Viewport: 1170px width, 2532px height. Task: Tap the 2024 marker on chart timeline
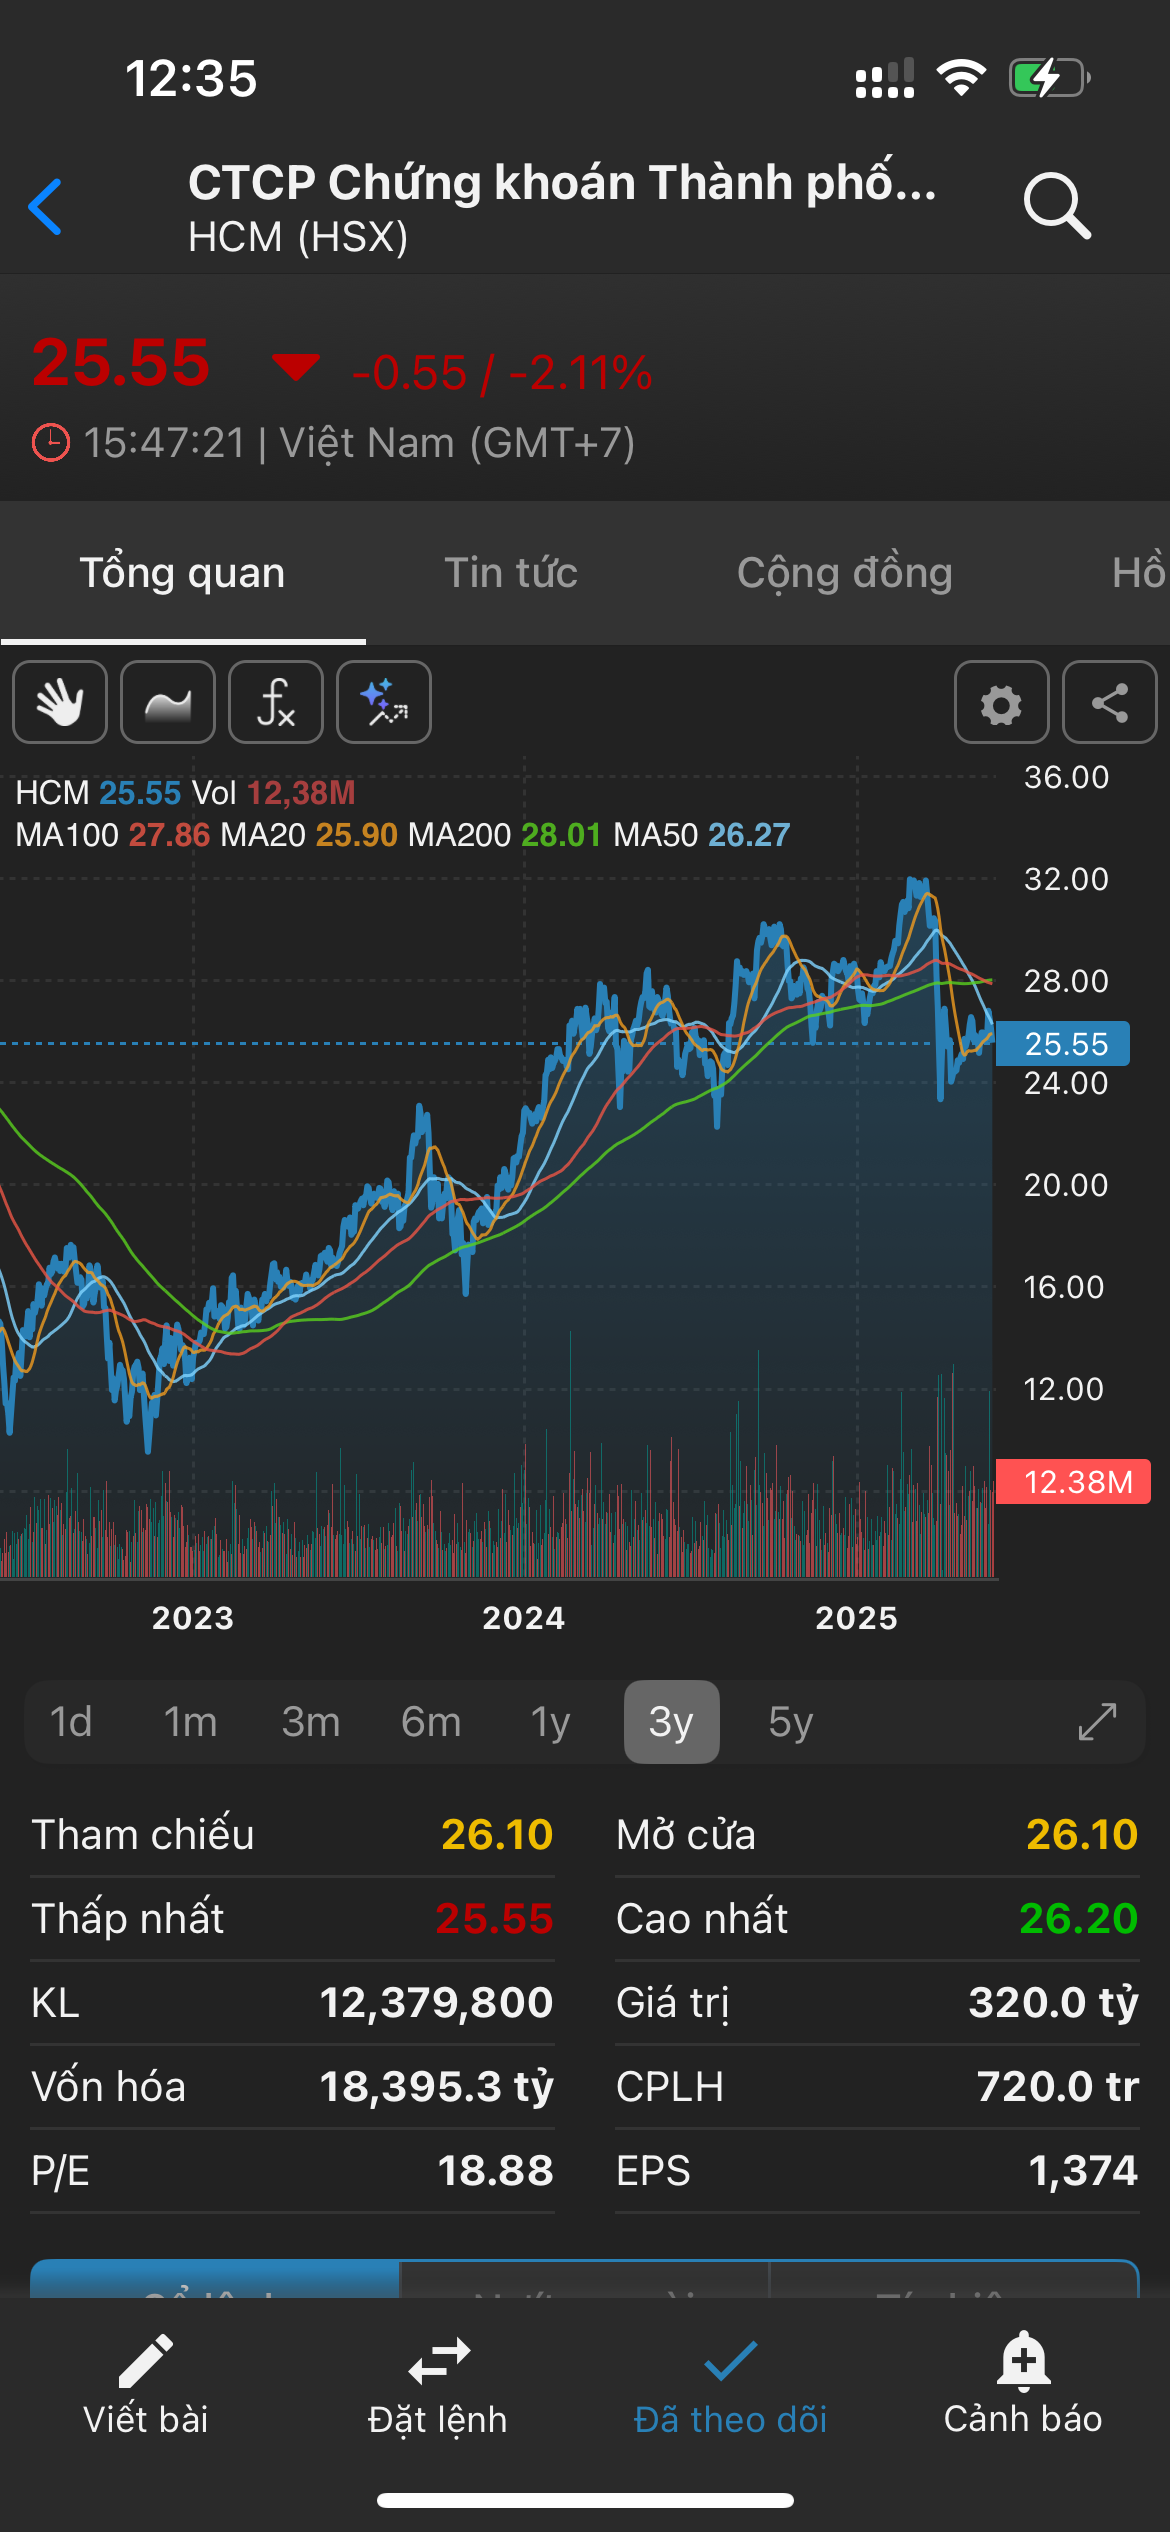pos(524,1618)
